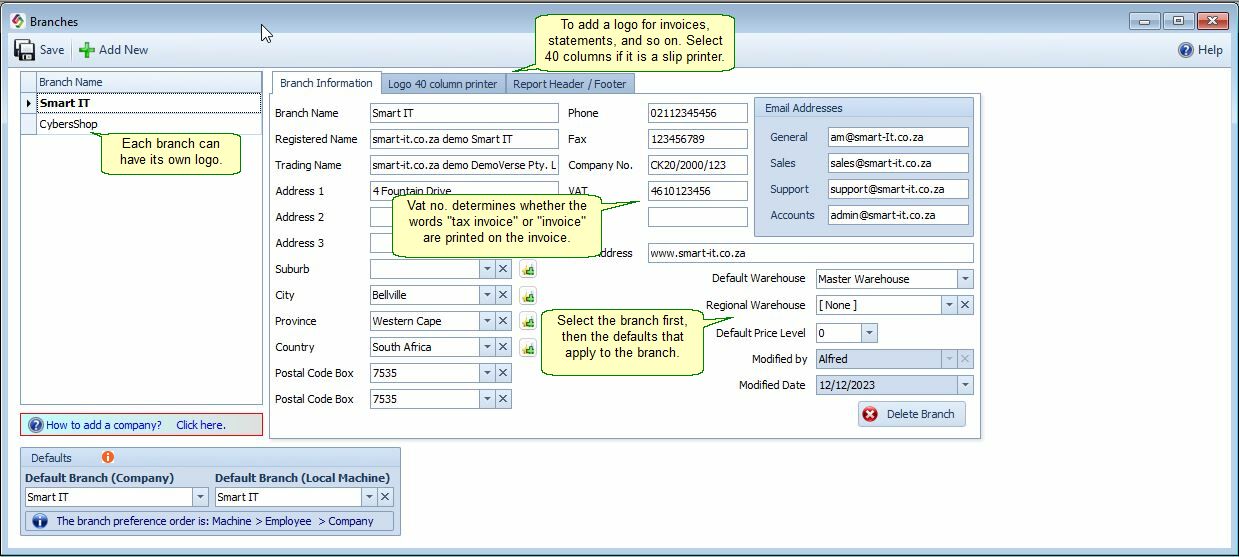Click the Delete Branch button
This screenshot has width=1239, height=557.
click(911, 414)
